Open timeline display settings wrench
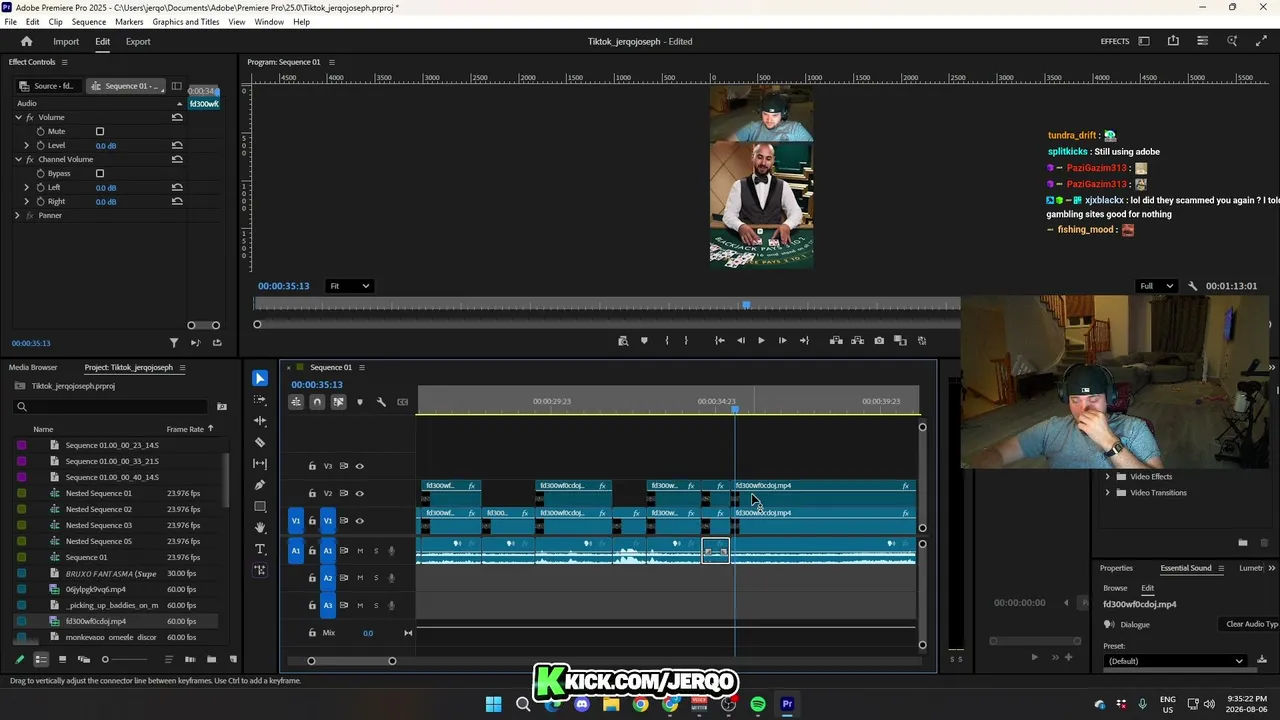The height and width of the screenshot is (720, 1280). pos(381,402)
